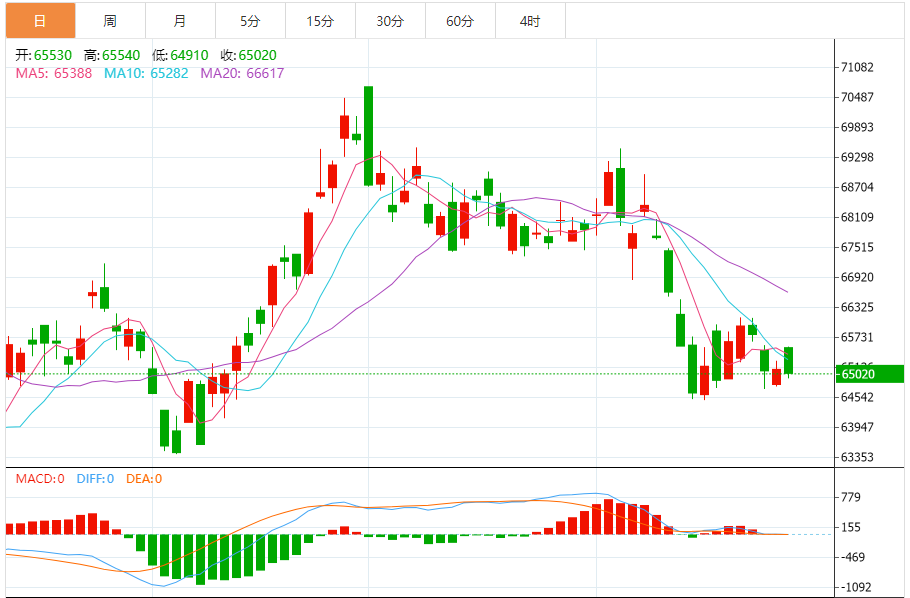Click the 155 MACD axis label

[x=851, y=528]
